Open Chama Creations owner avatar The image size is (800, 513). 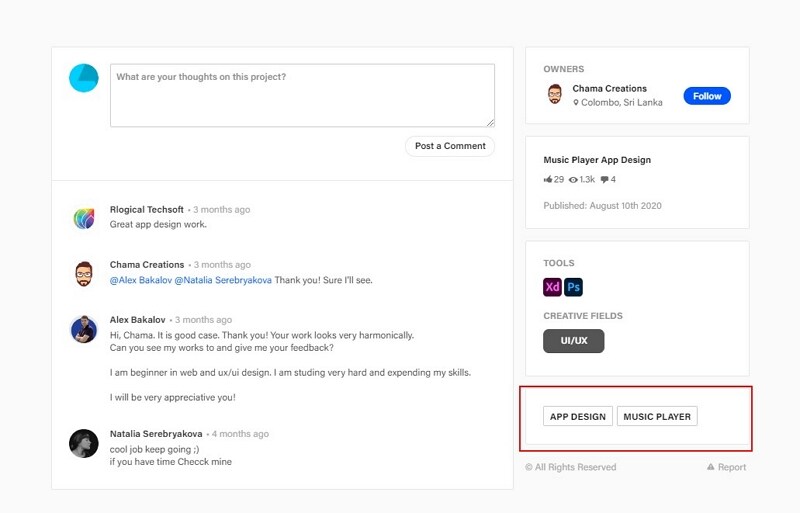coord(555,95)
